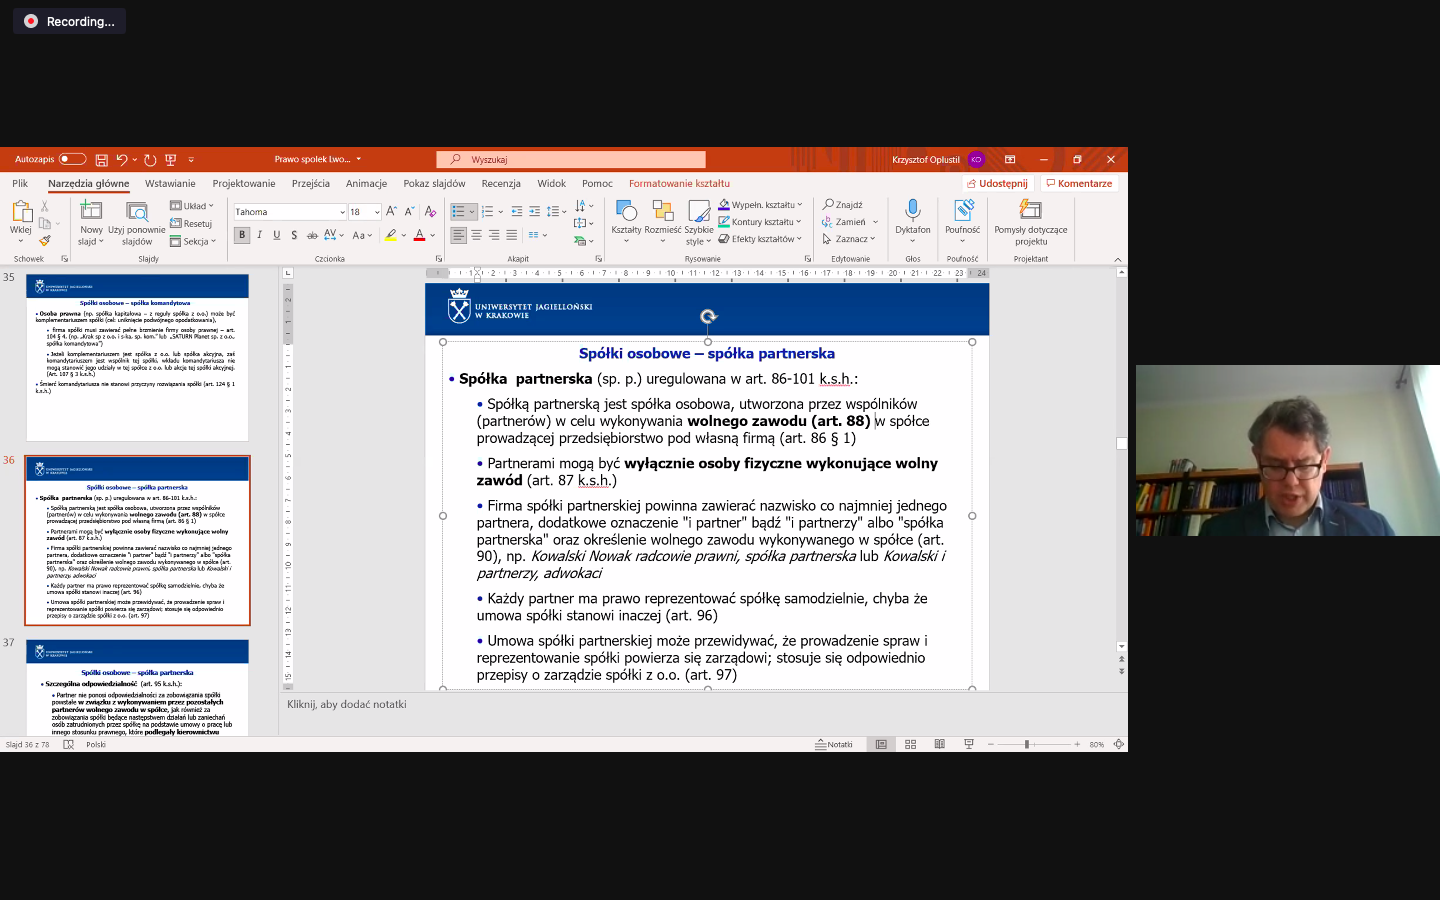Viewport: 1440px width, 900px height.
Task: Open the Tahoma font name dropdown
Action: pos(342,212)
